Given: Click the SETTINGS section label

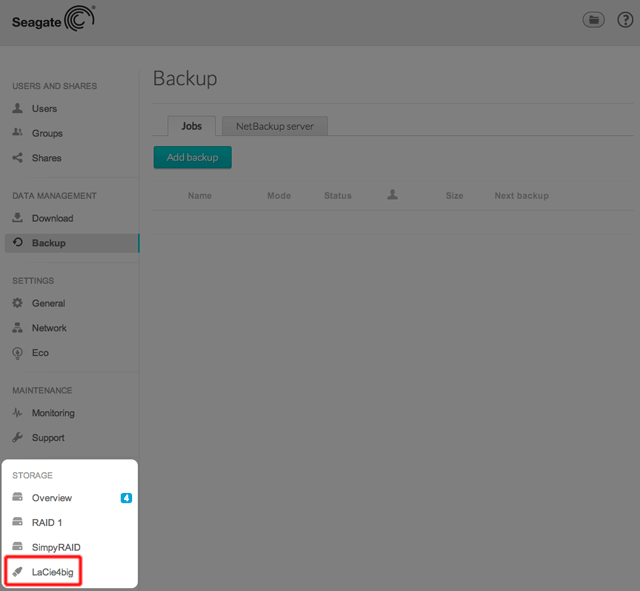Looking at the screenshot, I should pyautogui.click(x=33, y=281).
